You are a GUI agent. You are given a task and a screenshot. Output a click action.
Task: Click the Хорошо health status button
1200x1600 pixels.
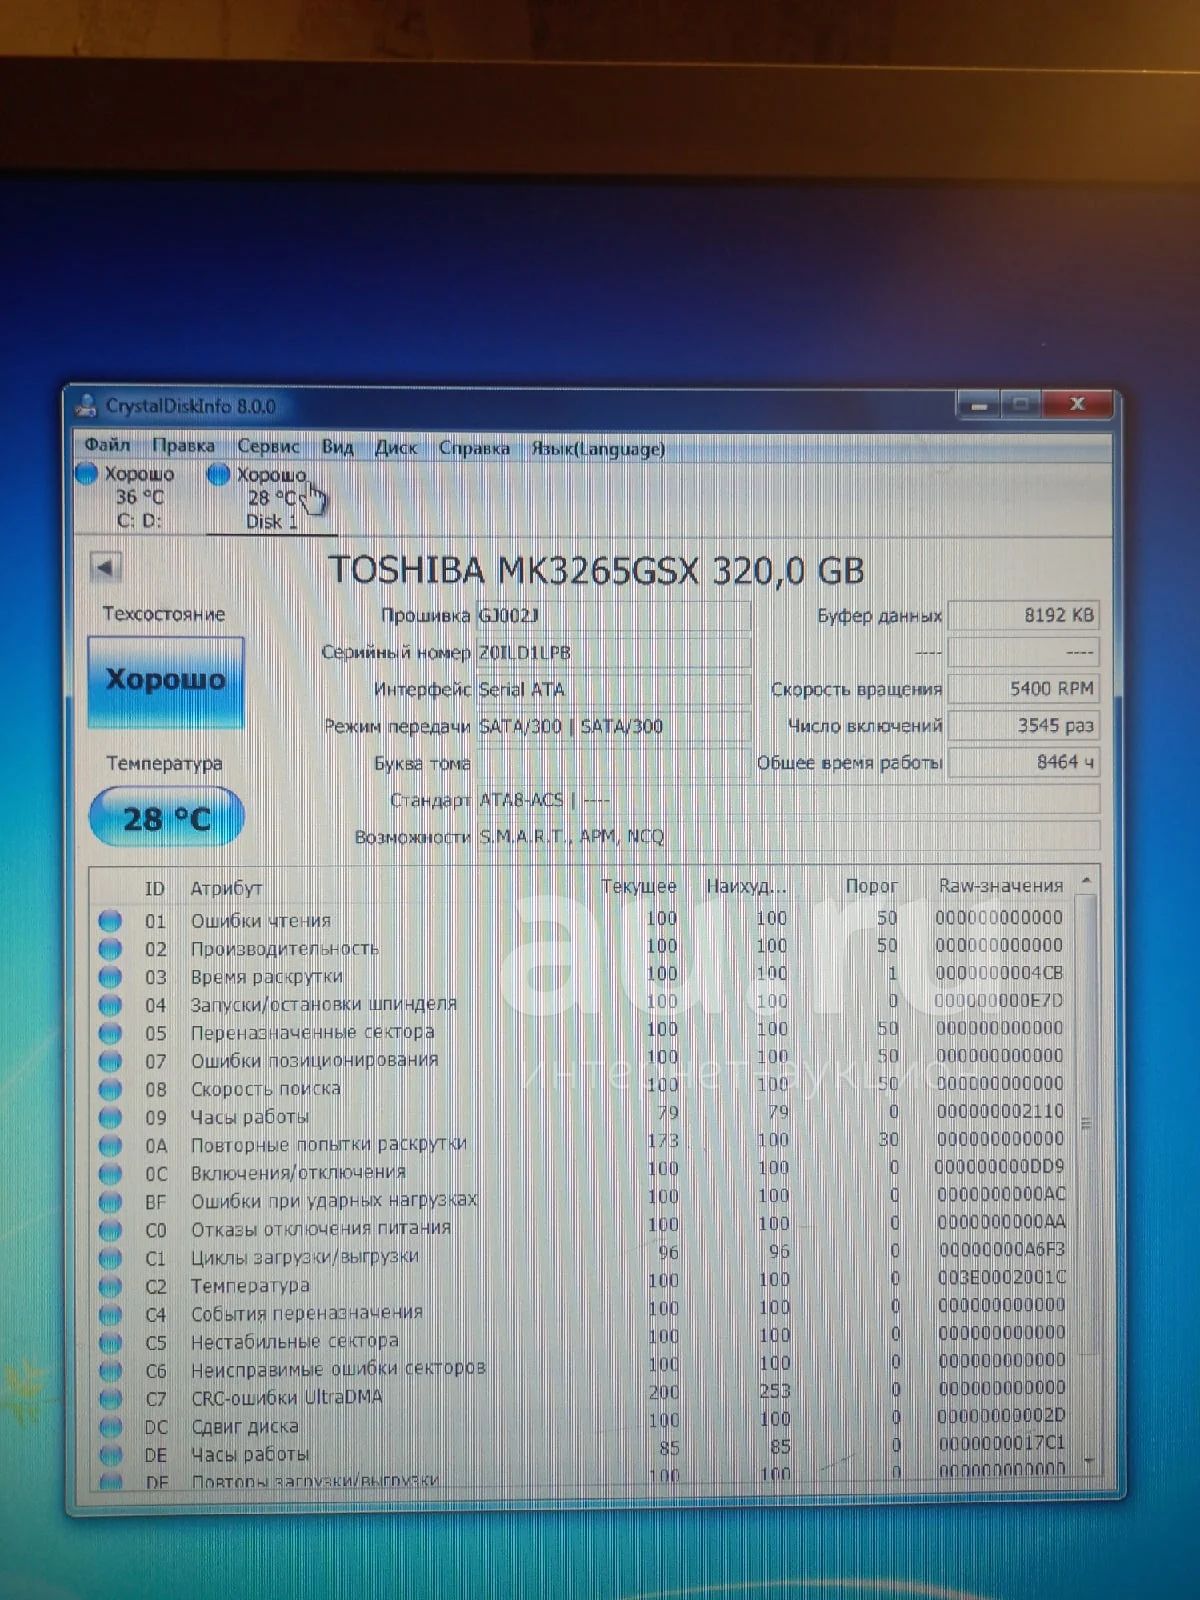(x=166, y=680)
